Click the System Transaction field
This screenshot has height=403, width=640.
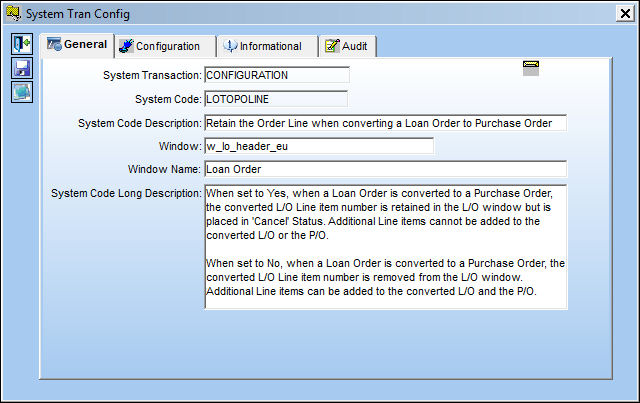pyautogui.click(x=277, y=75)
